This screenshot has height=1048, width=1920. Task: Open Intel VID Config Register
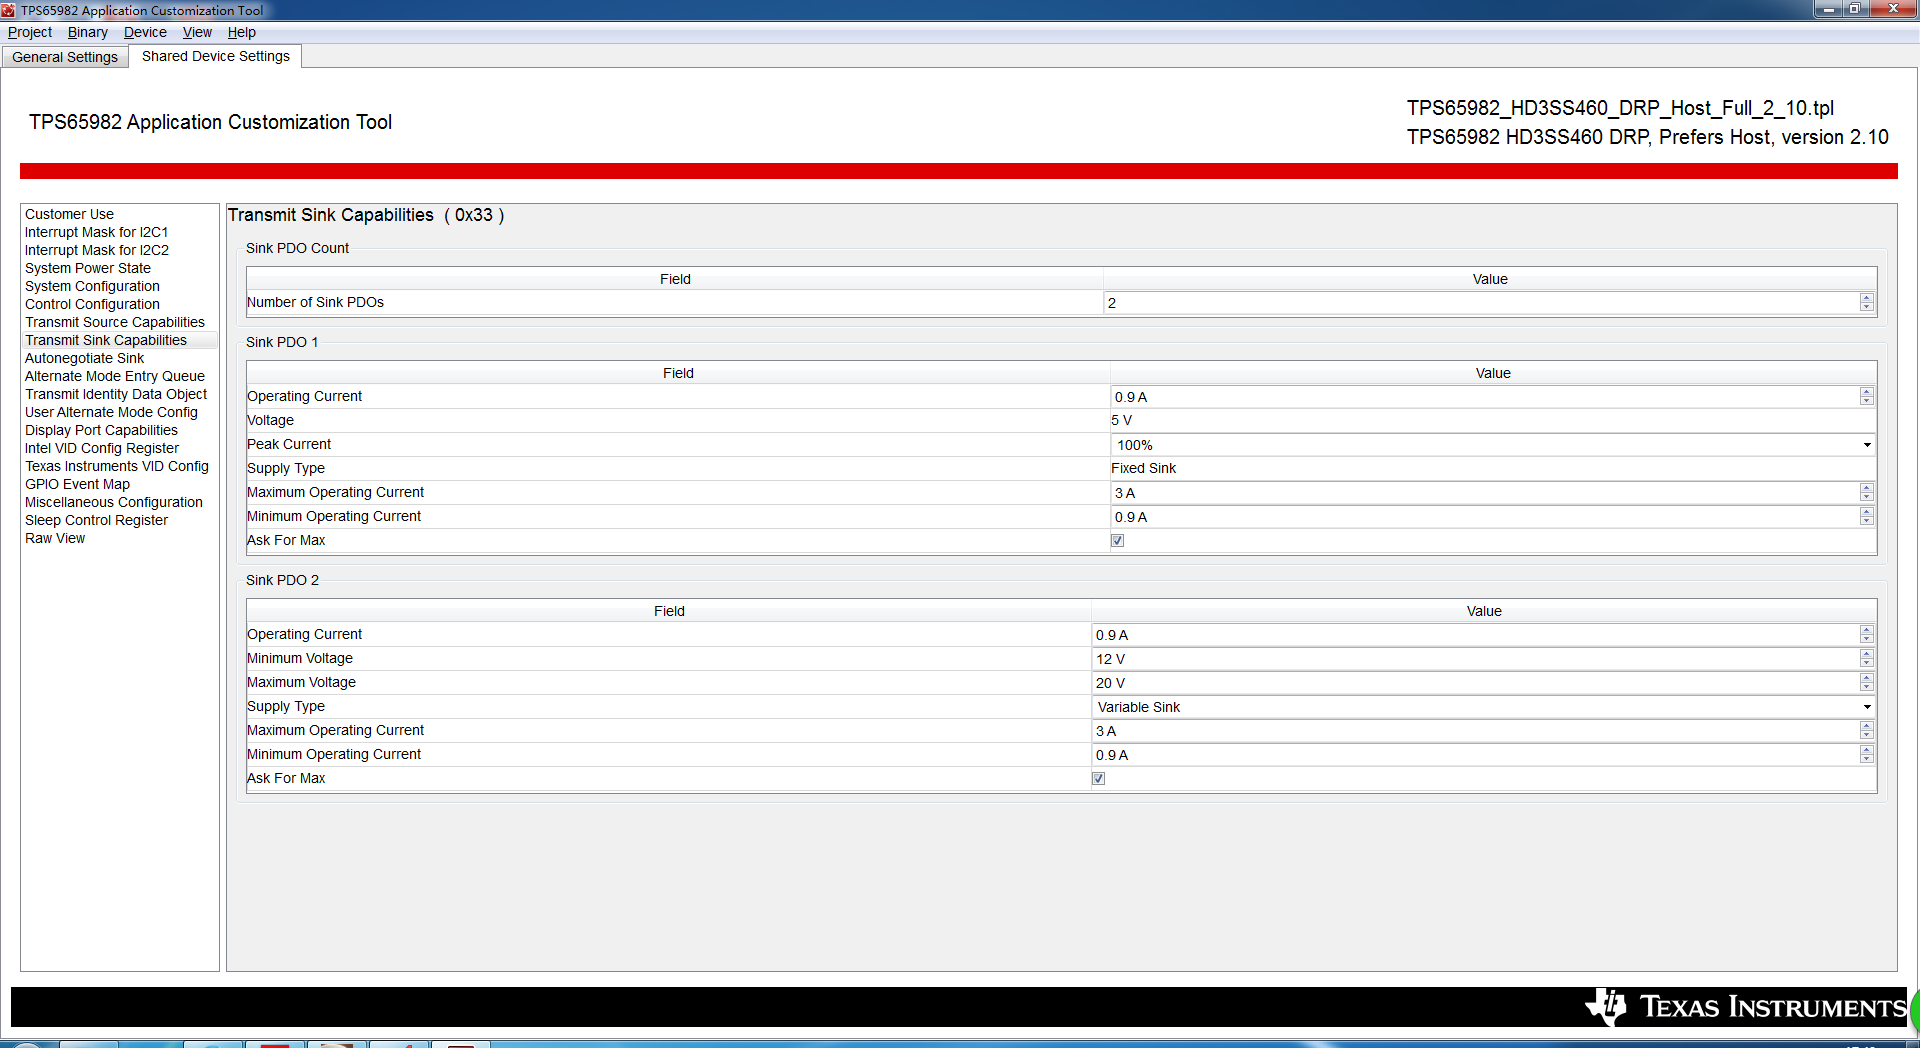click(102, 448)
